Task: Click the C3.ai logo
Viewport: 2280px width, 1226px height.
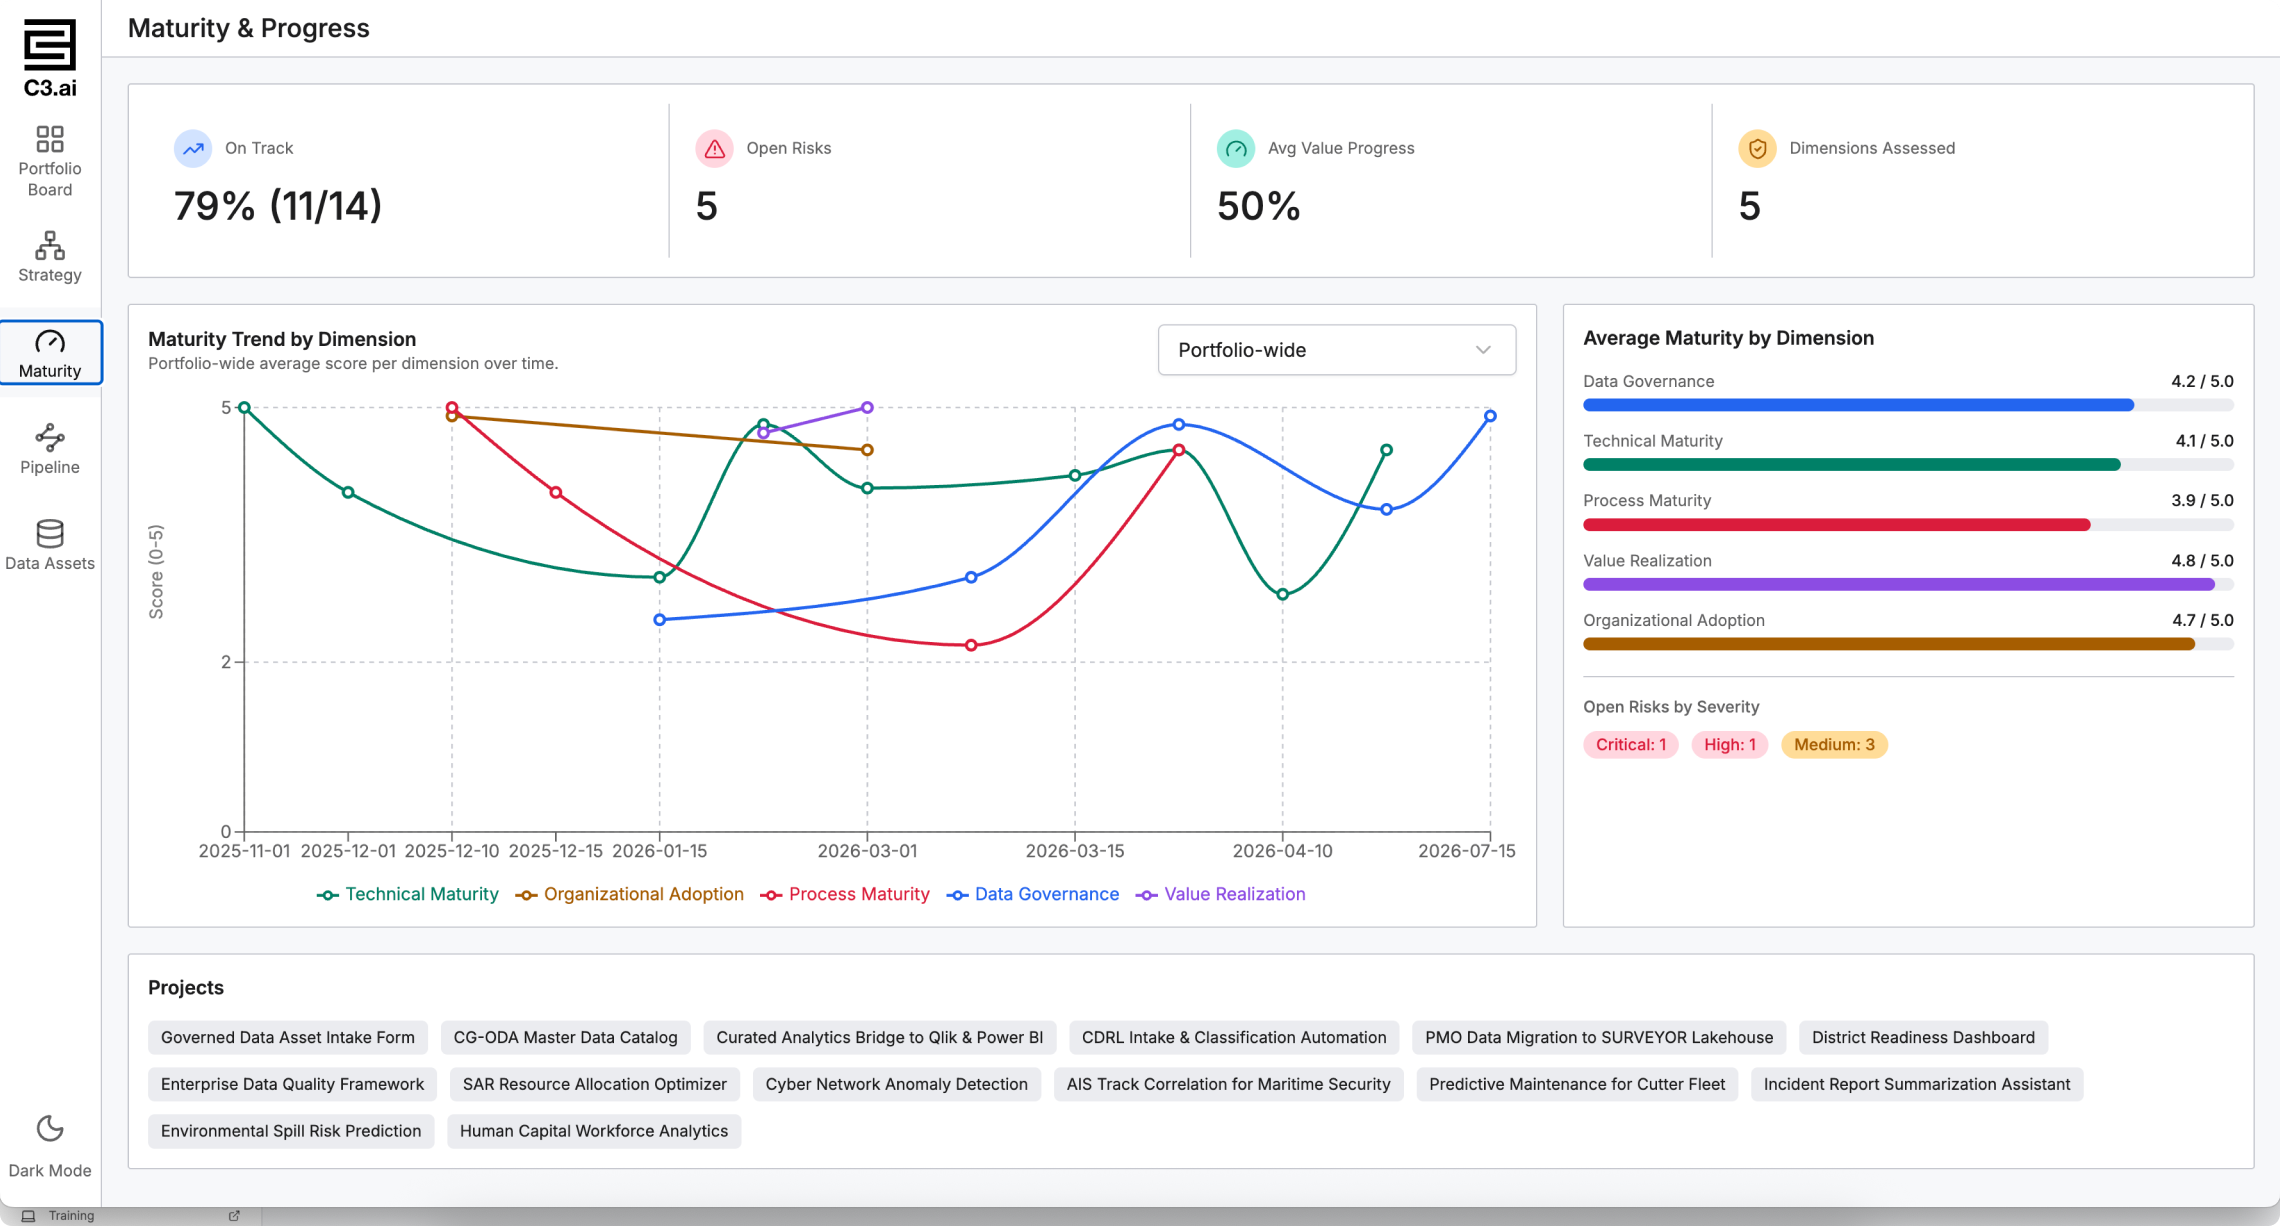Action: tap(50, 58)
